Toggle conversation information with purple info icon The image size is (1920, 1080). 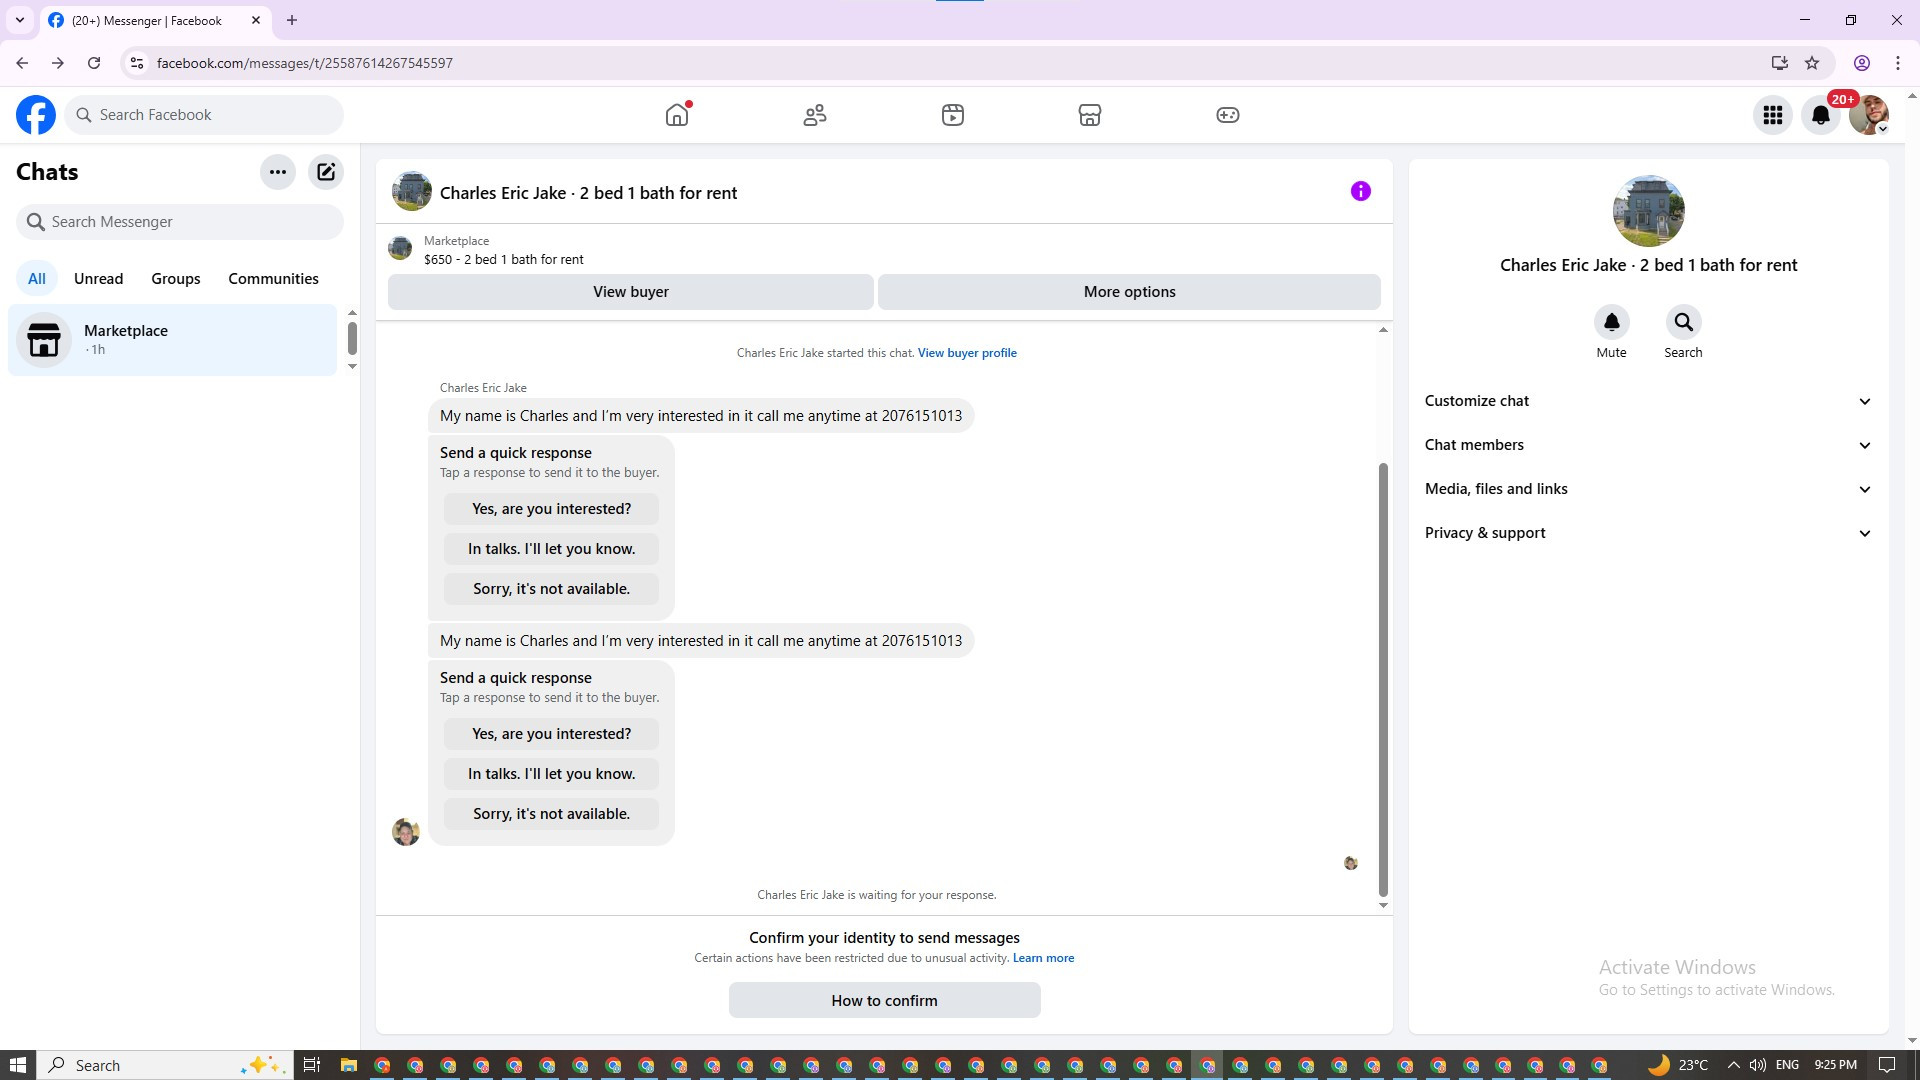(x=1360, y=191)
